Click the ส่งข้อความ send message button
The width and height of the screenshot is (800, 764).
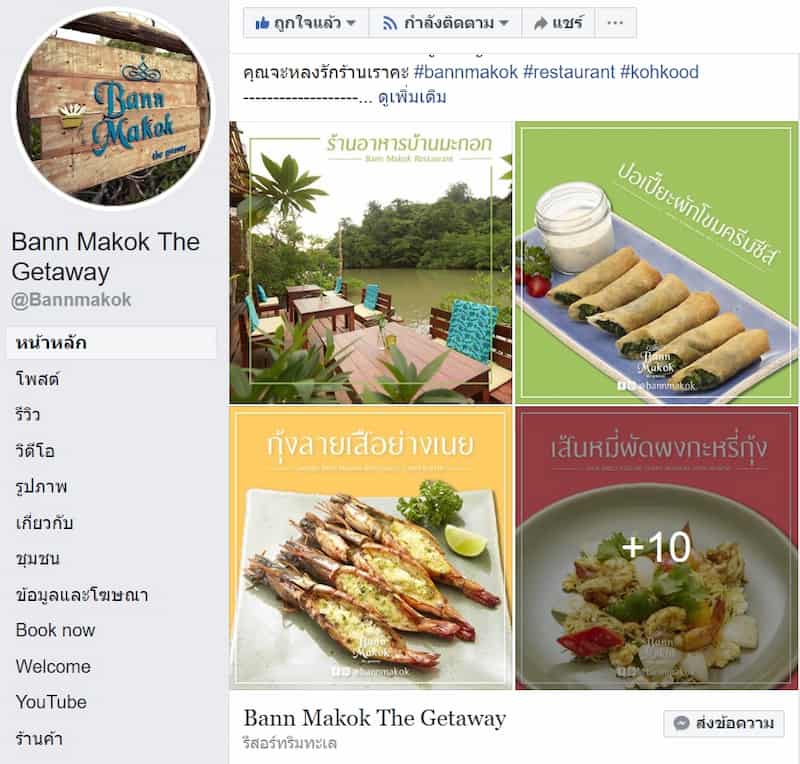click(724, 723)
